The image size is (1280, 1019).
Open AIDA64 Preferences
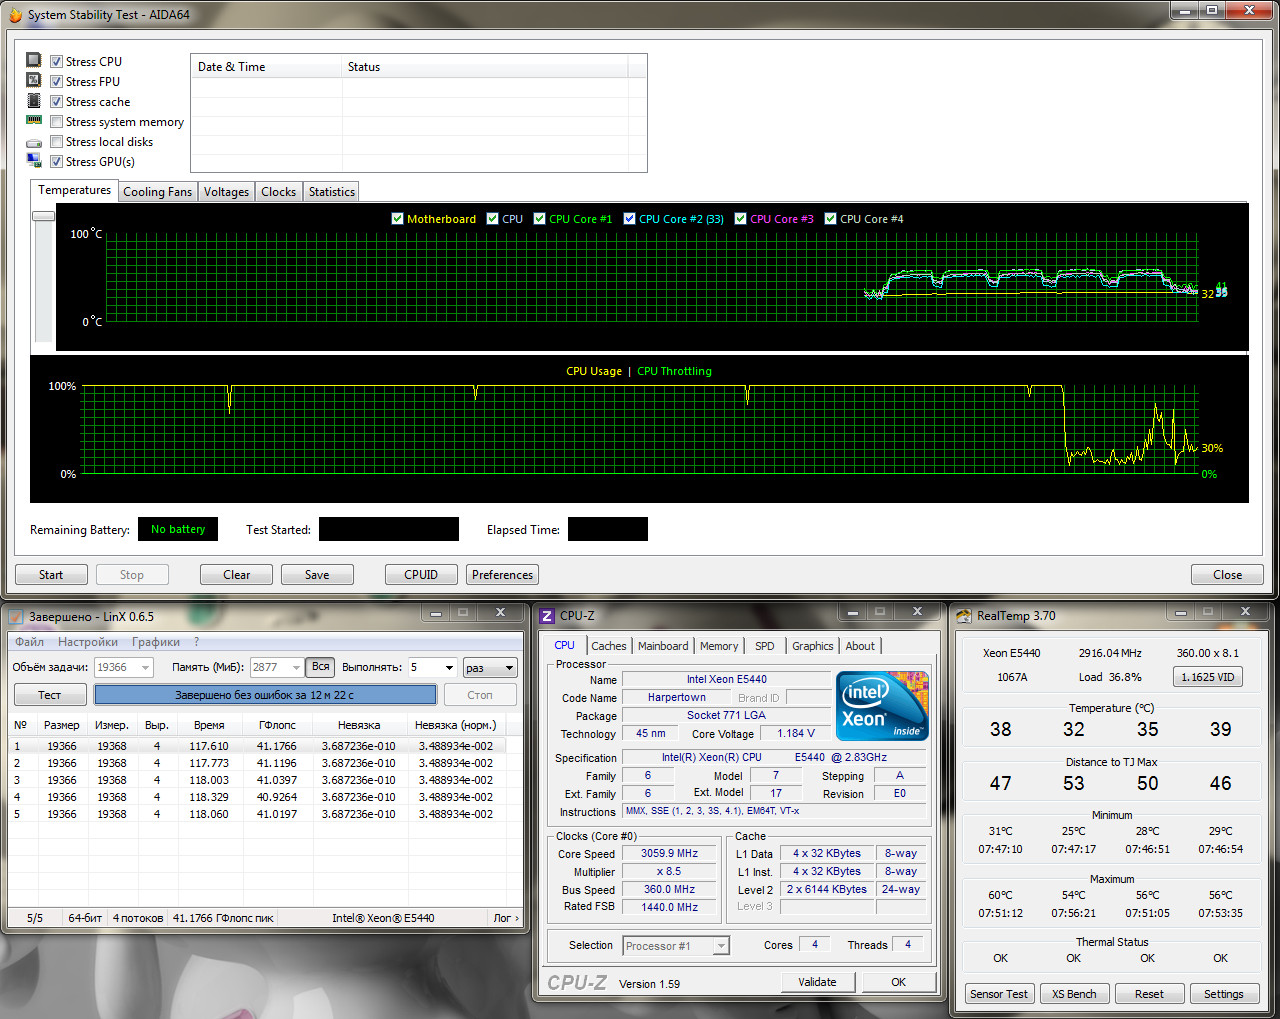[502, 575]
